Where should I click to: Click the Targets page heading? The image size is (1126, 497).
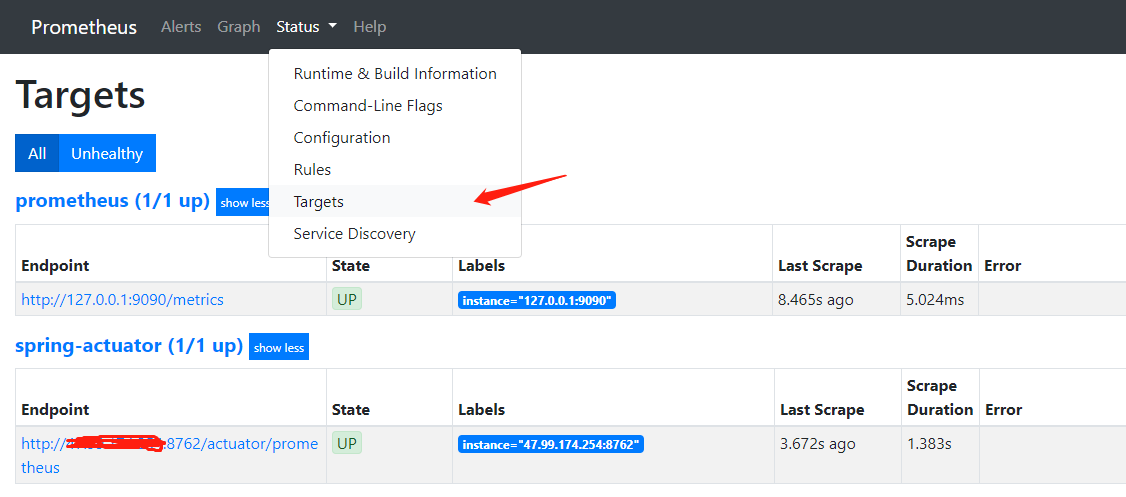(x=80, y=95)
